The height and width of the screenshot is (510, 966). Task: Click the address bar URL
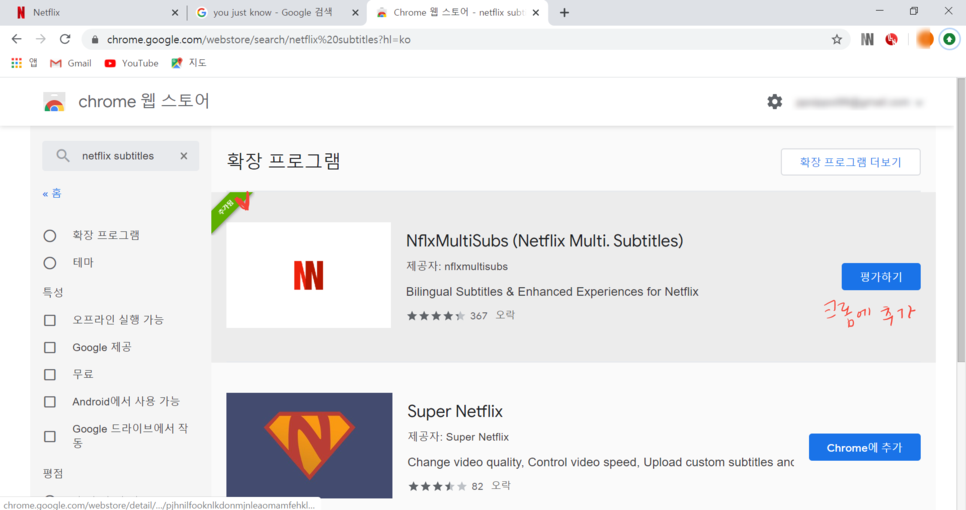tap(259, 39)
